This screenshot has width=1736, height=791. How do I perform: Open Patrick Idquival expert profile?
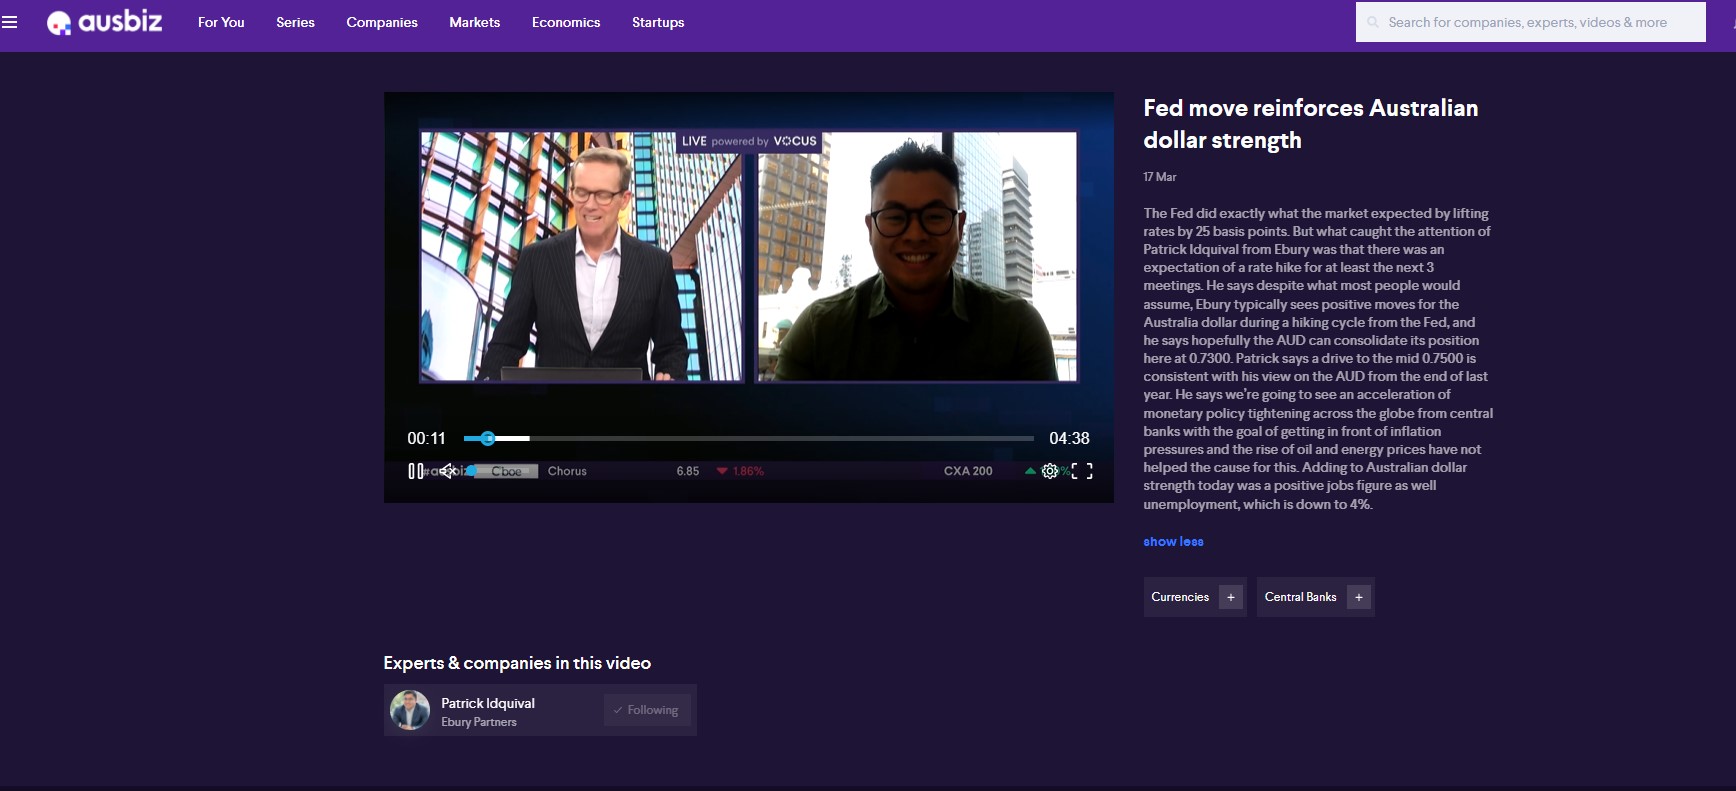488,703
